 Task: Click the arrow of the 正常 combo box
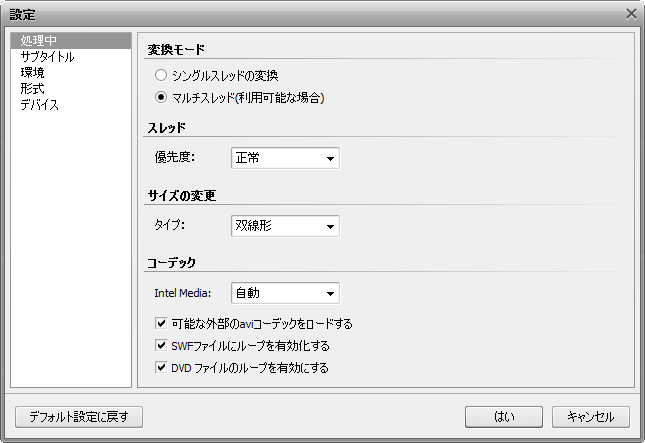coord(330,158)
